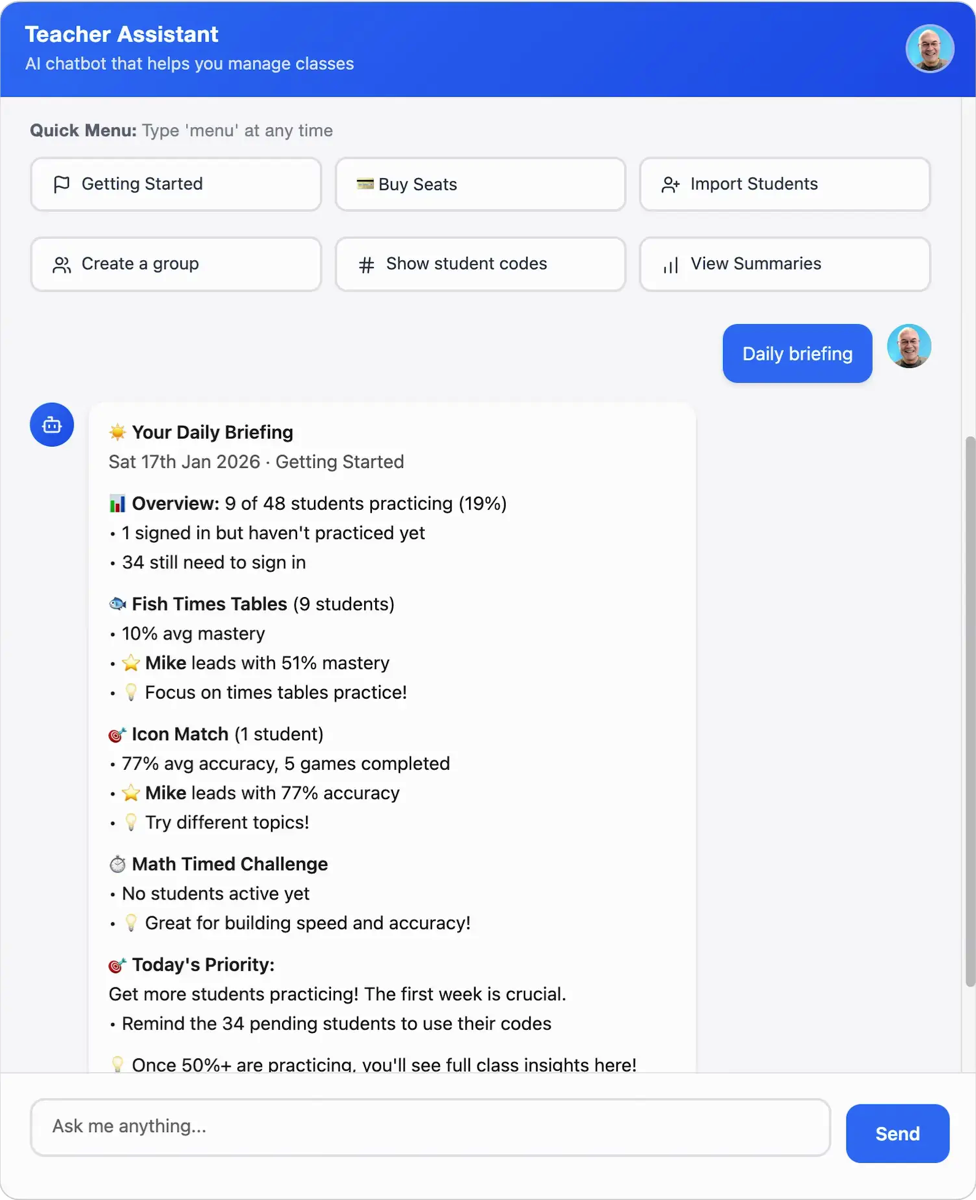Click the robot bot avatar icon

click(52, 425)
